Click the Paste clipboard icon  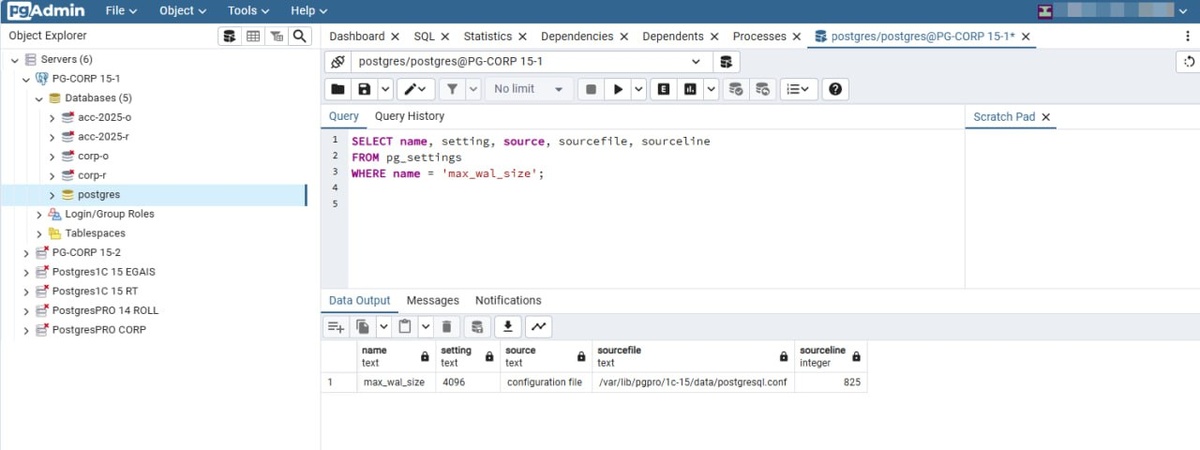pyautogui.click(x=405, y=327)
